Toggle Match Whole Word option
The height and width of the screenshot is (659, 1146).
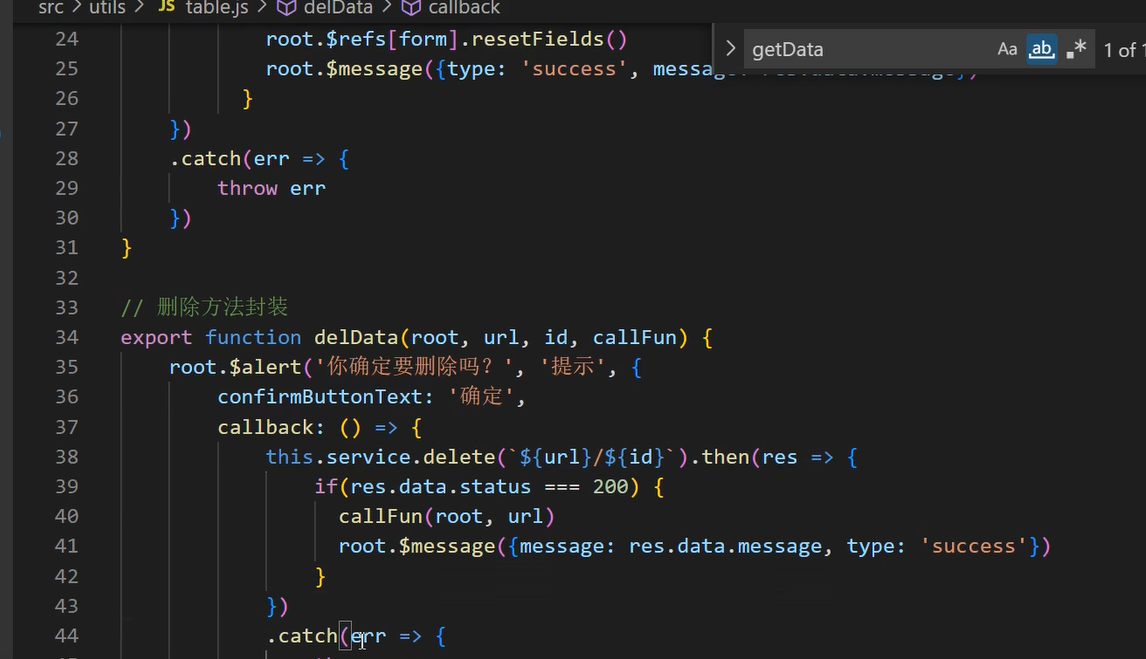pyautogui.click(x=1041, y=50)
